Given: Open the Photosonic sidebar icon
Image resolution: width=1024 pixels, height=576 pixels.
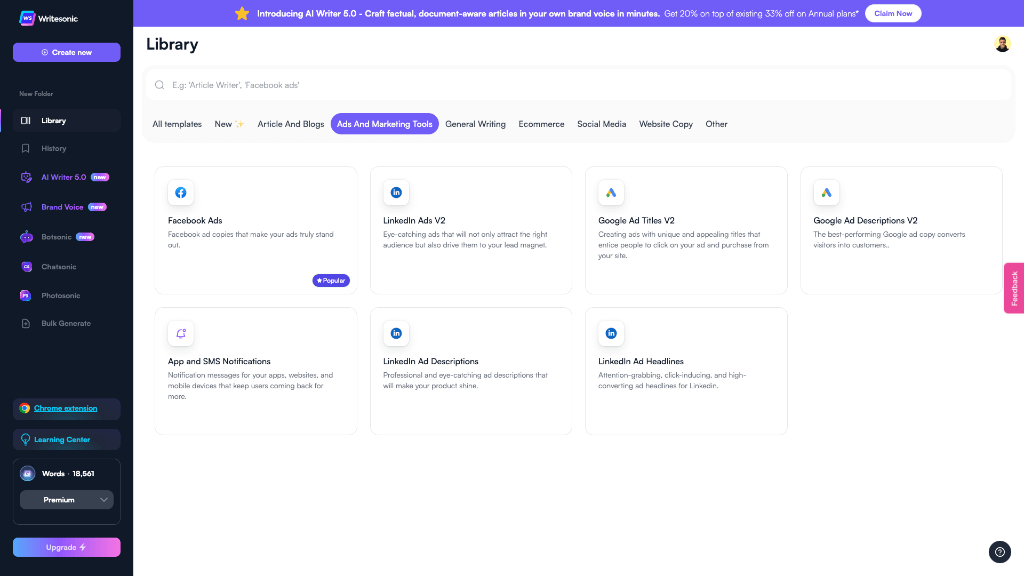Looking at the screenshot, I should click(x=25, y=296).
